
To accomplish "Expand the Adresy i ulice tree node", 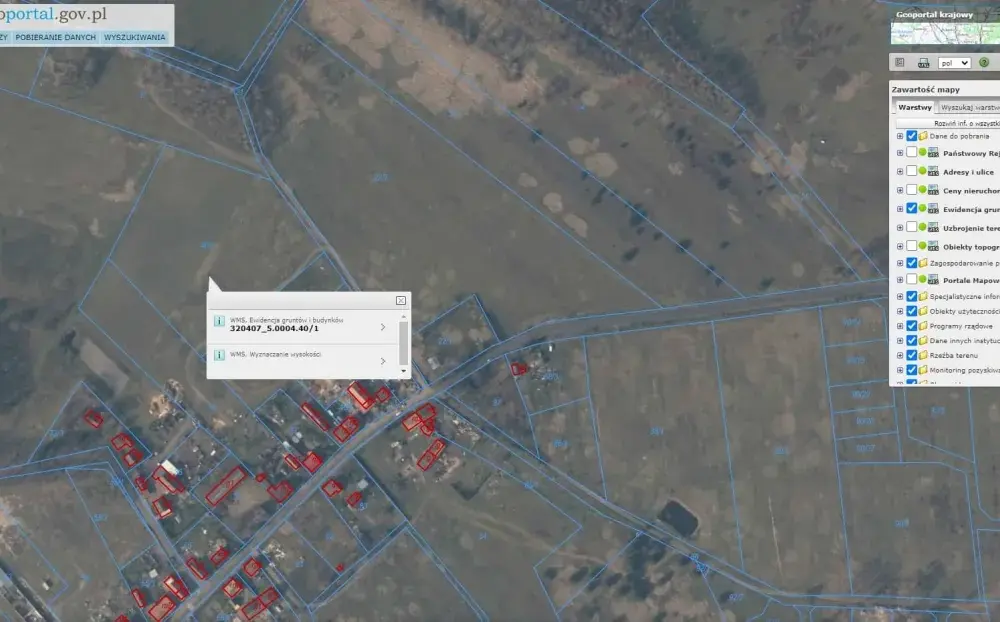I will click(899, 172).
